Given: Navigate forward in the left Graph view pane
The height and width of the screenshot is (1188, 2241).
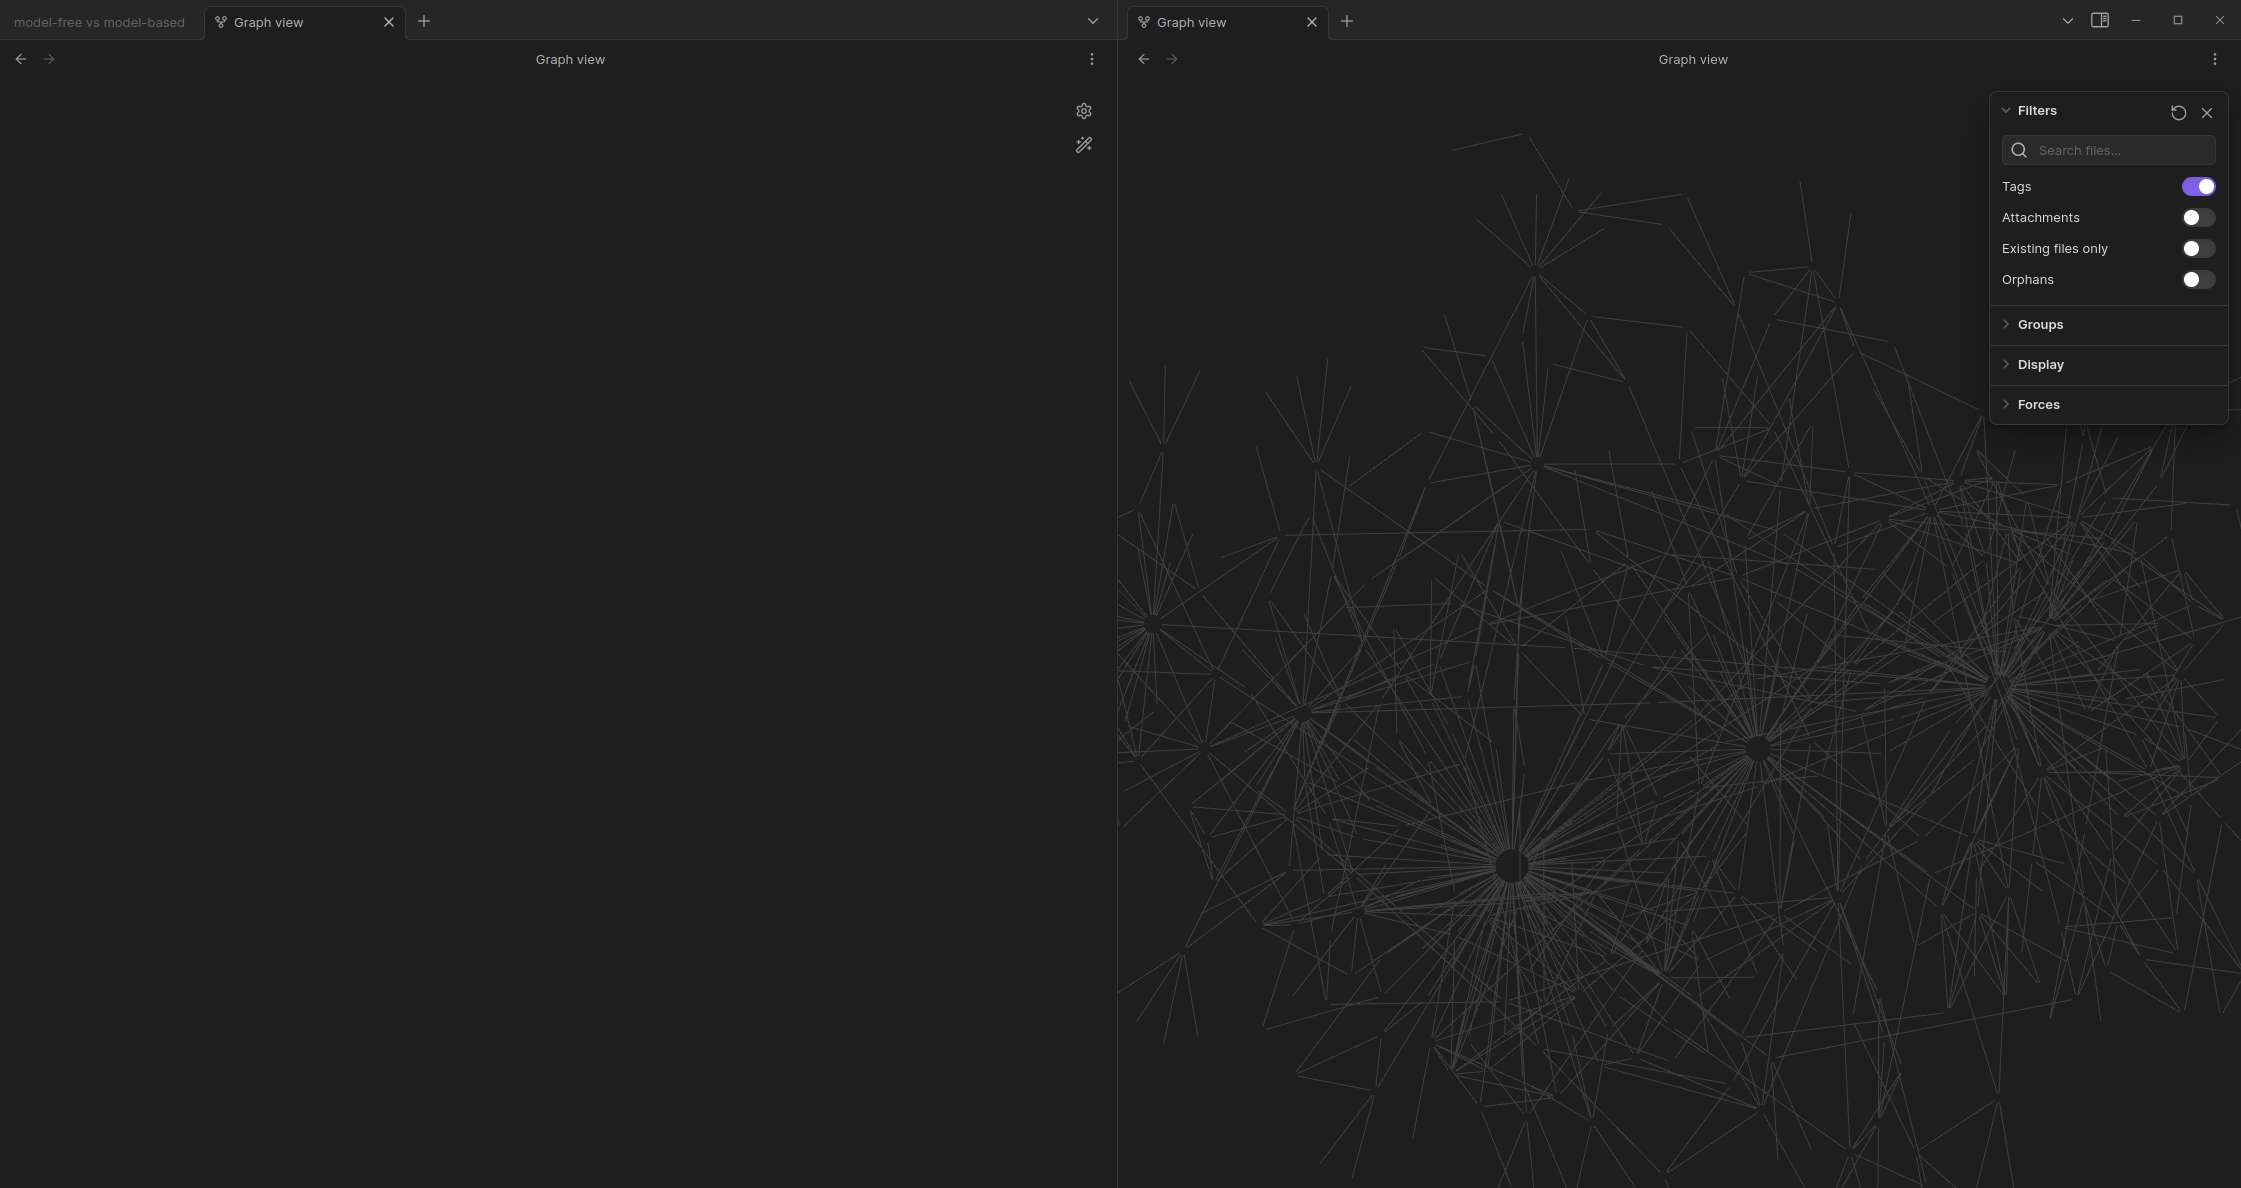Looking at the screenshot, I should coord(49,59).
